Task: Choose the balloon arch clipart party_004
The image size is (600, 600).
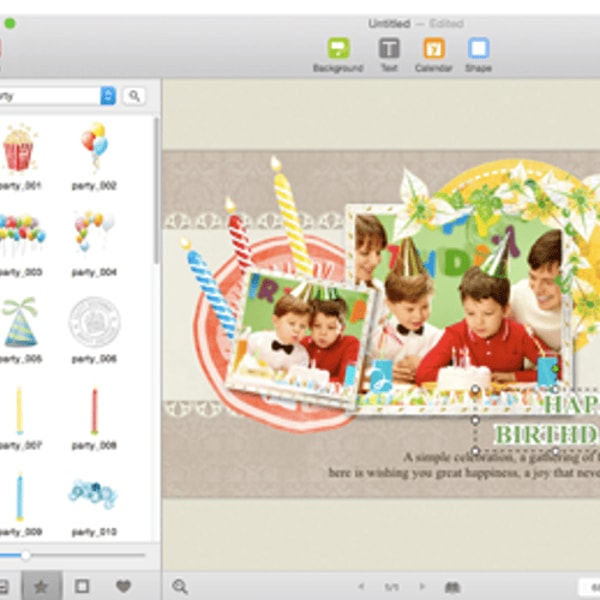Action: point(93,231)
